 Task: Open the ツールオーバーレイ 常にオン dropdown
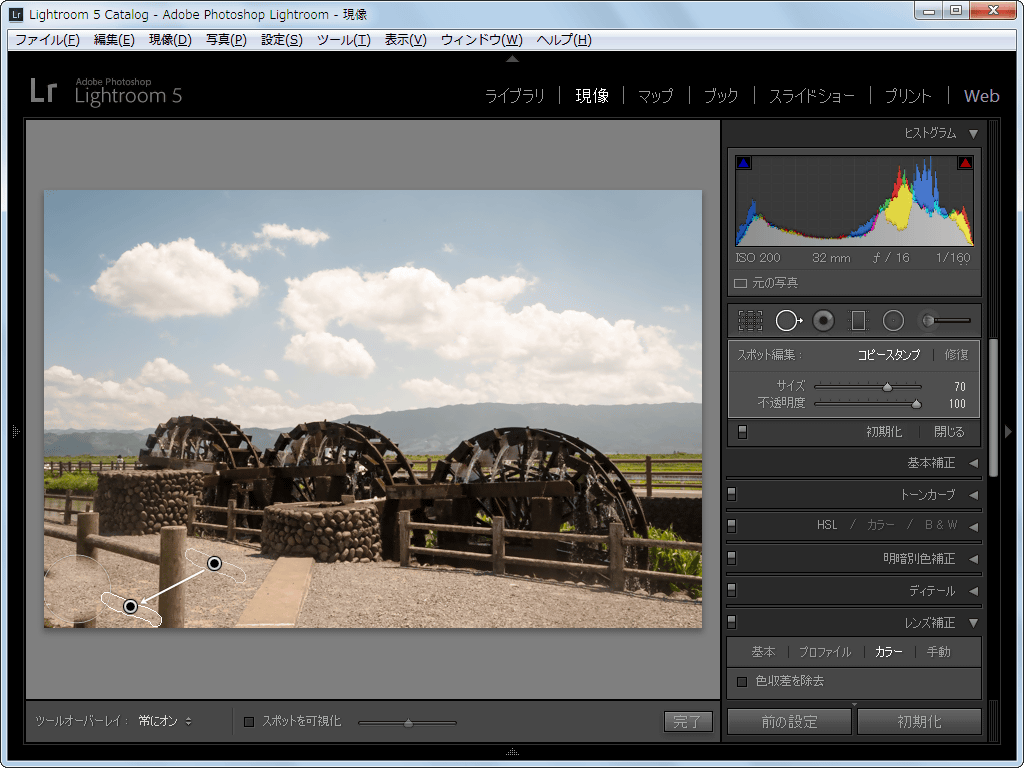(165, 721)
